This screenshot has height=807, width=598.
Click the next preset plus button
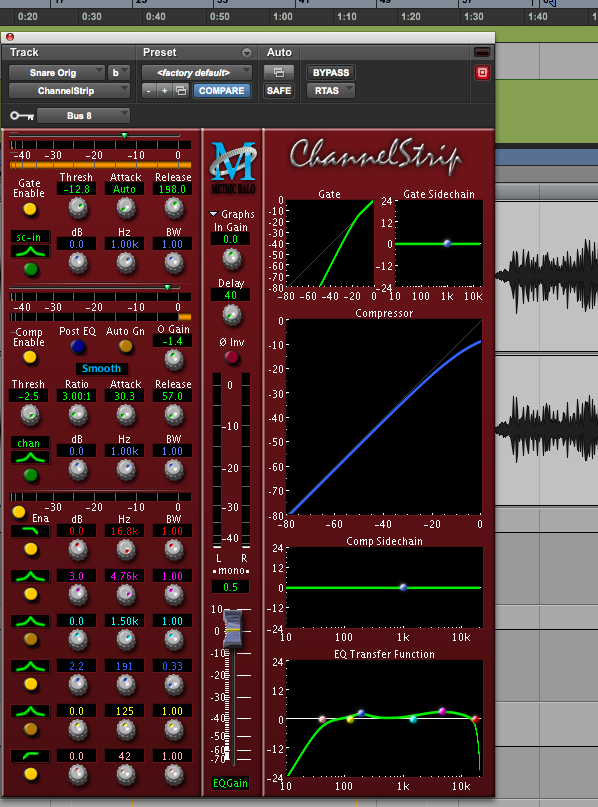coord(165,91)
